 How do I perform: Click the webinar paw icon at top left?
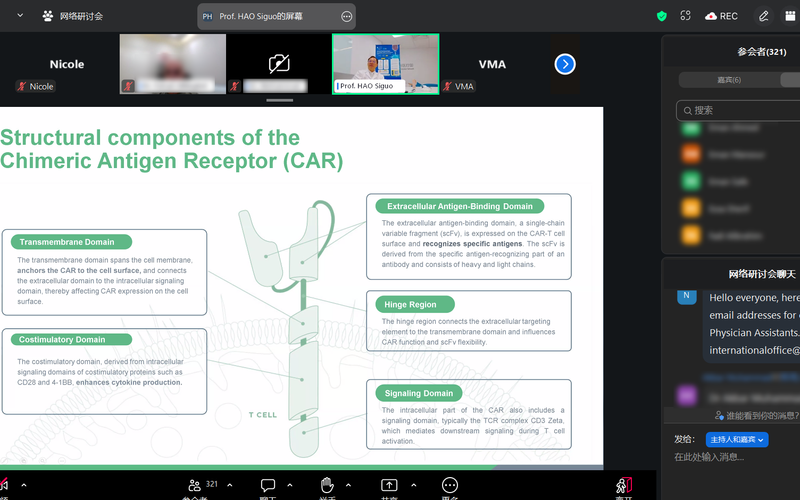tap(47, 16)
